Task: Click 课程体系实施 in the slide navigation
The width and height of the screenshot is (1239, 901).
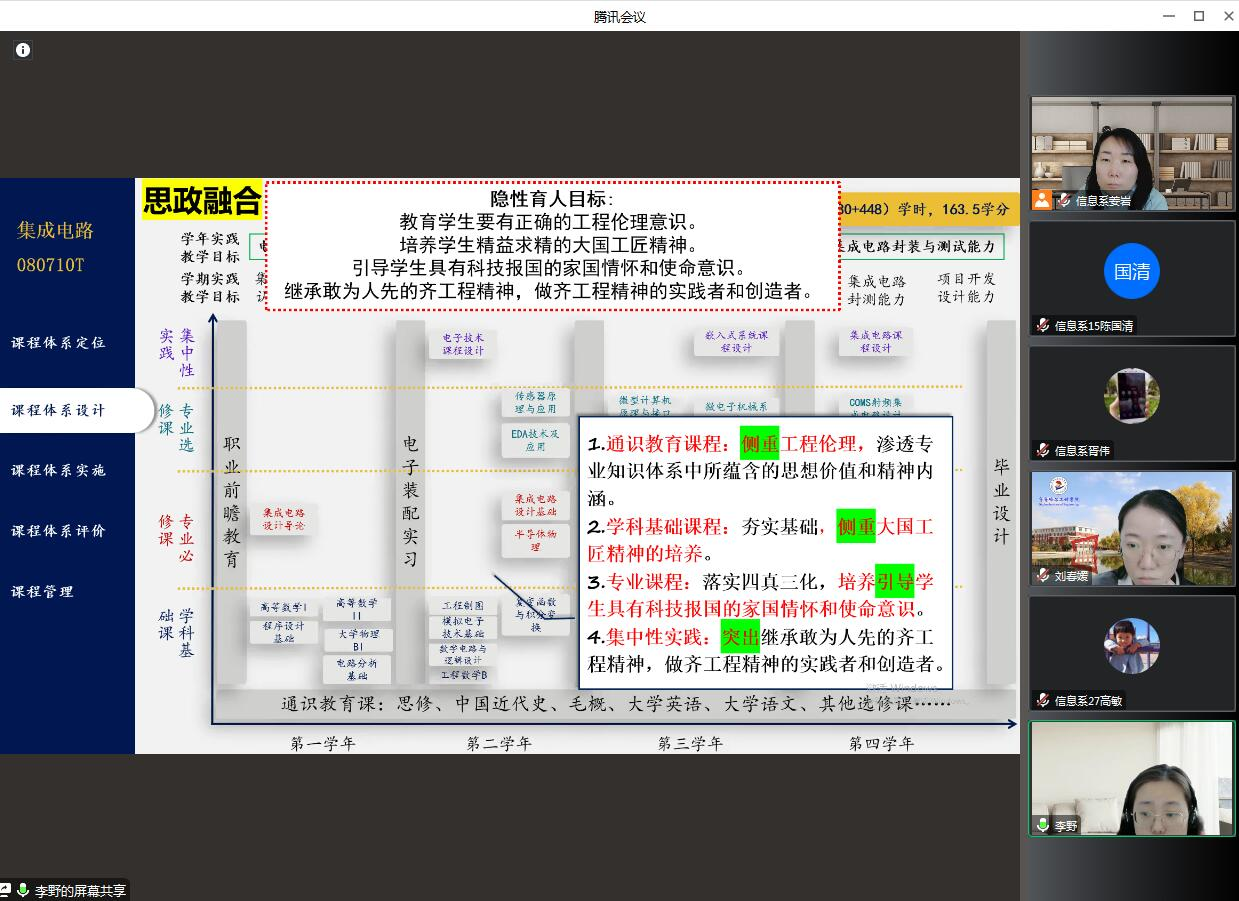Action: tap(58, 471)
